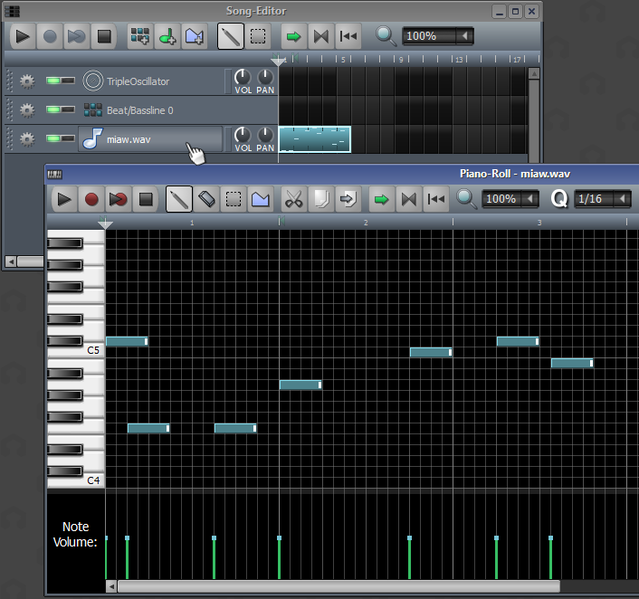This screenshot has width=639, height=599.
Task: Click record-while-playing in Song-Editor
Action: (77, 37)
